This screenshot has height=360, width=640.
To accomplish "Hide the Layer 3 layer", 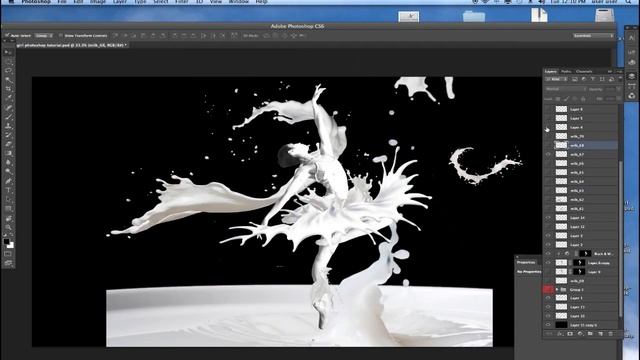I will 548,236.
